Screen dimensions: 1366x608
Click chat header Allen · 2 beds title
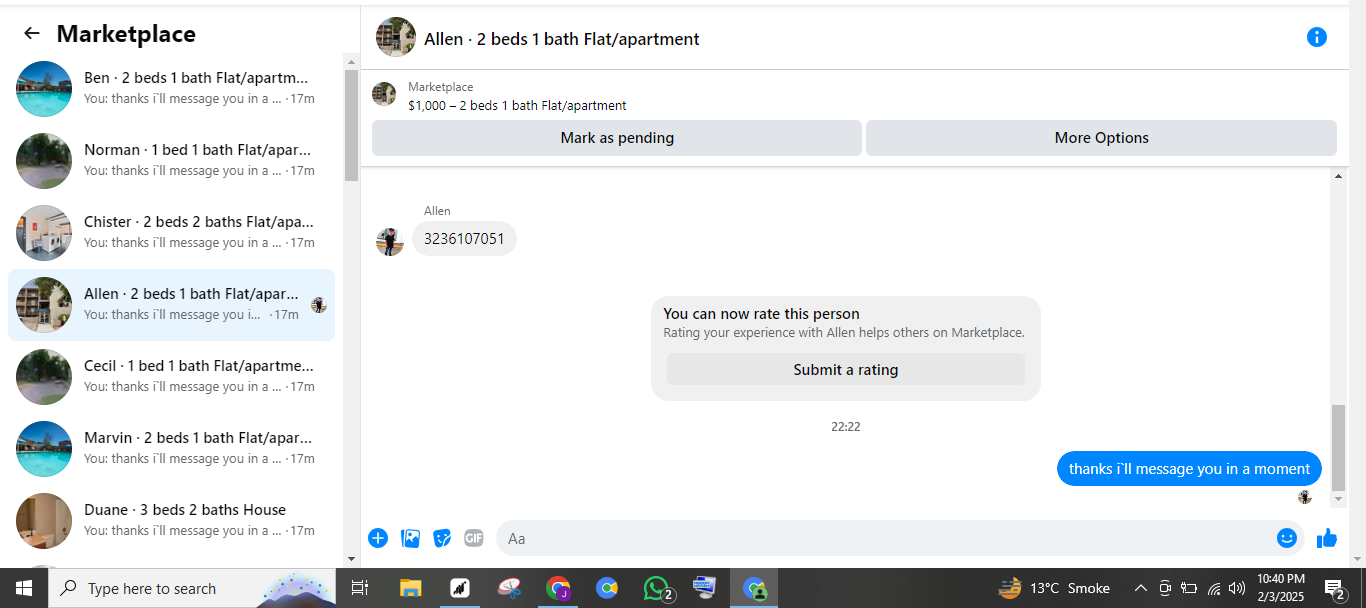pos(562,39)
